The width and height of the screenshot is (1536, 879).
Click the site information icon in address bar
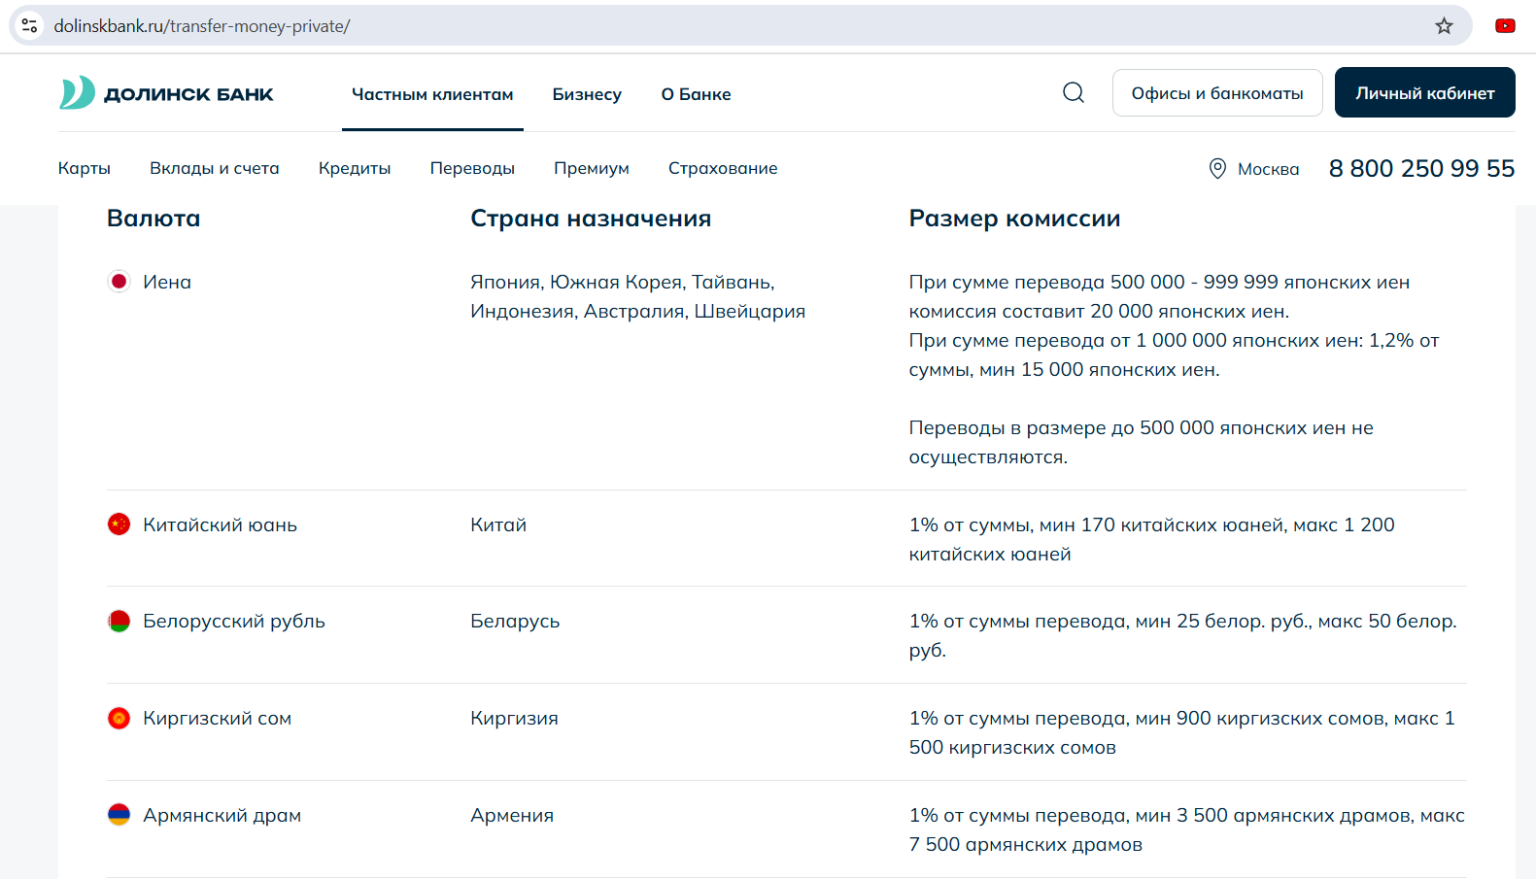pyautogui.click(x=30, y=26)
